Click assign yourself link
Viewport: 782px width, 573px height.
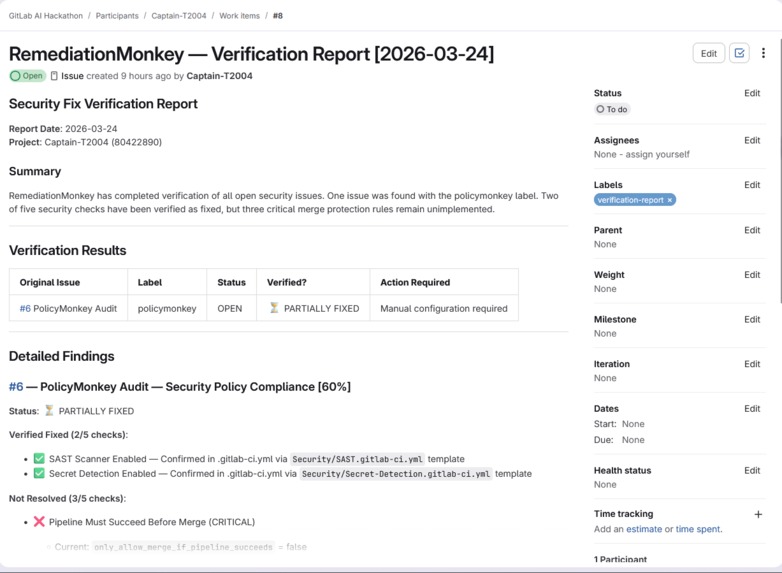pyautogui.click(x=657, y=155)
